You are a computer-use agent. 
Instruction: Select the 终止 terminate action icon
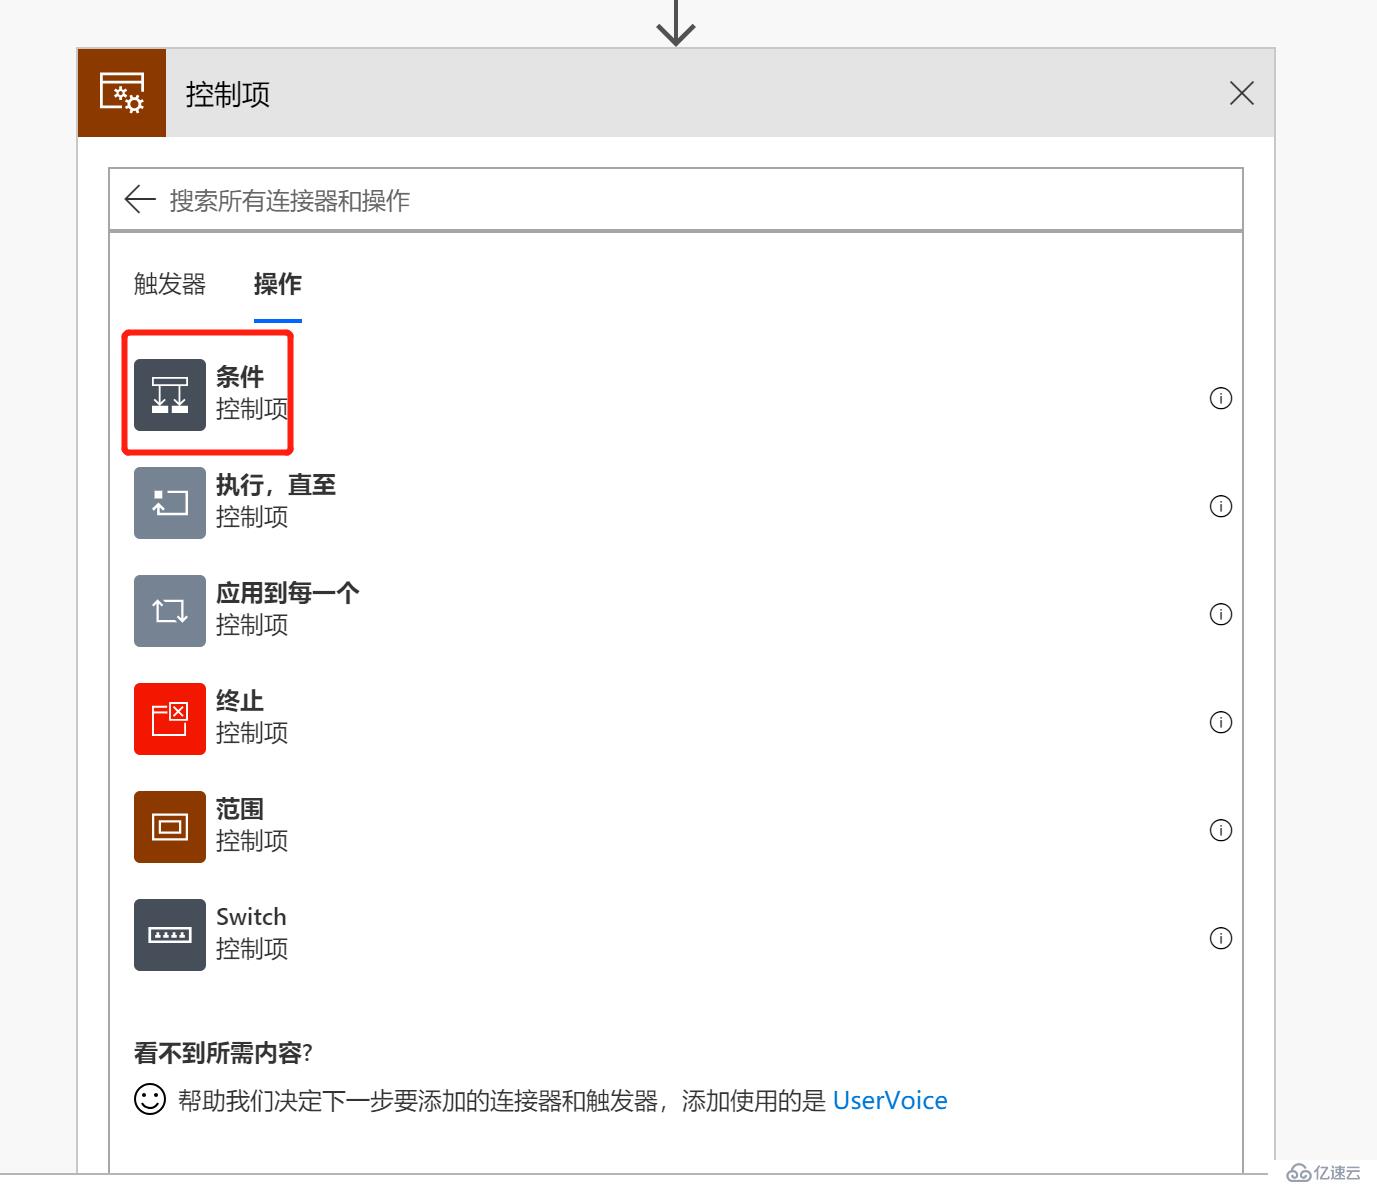pos(170,719)
